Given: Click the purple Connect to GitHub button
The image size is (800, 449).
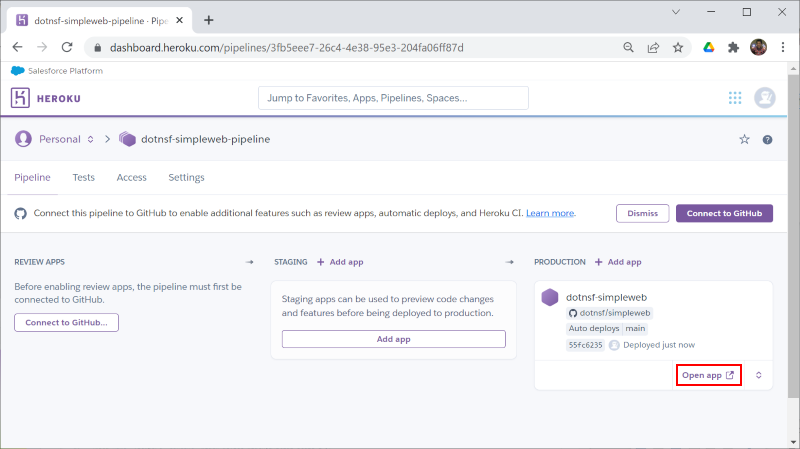Looking at the screenshot, I should (x=724, y=213).
